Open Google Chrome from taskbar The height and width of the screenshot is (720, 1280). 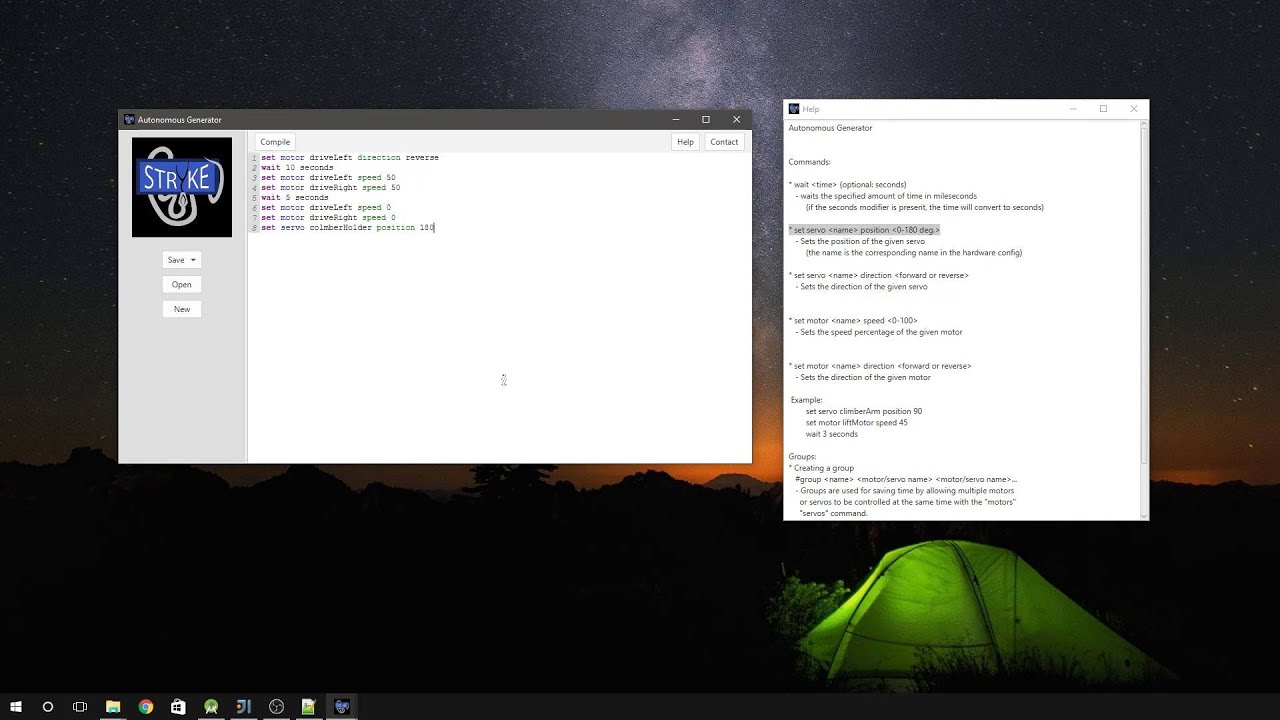click(146, 707)
